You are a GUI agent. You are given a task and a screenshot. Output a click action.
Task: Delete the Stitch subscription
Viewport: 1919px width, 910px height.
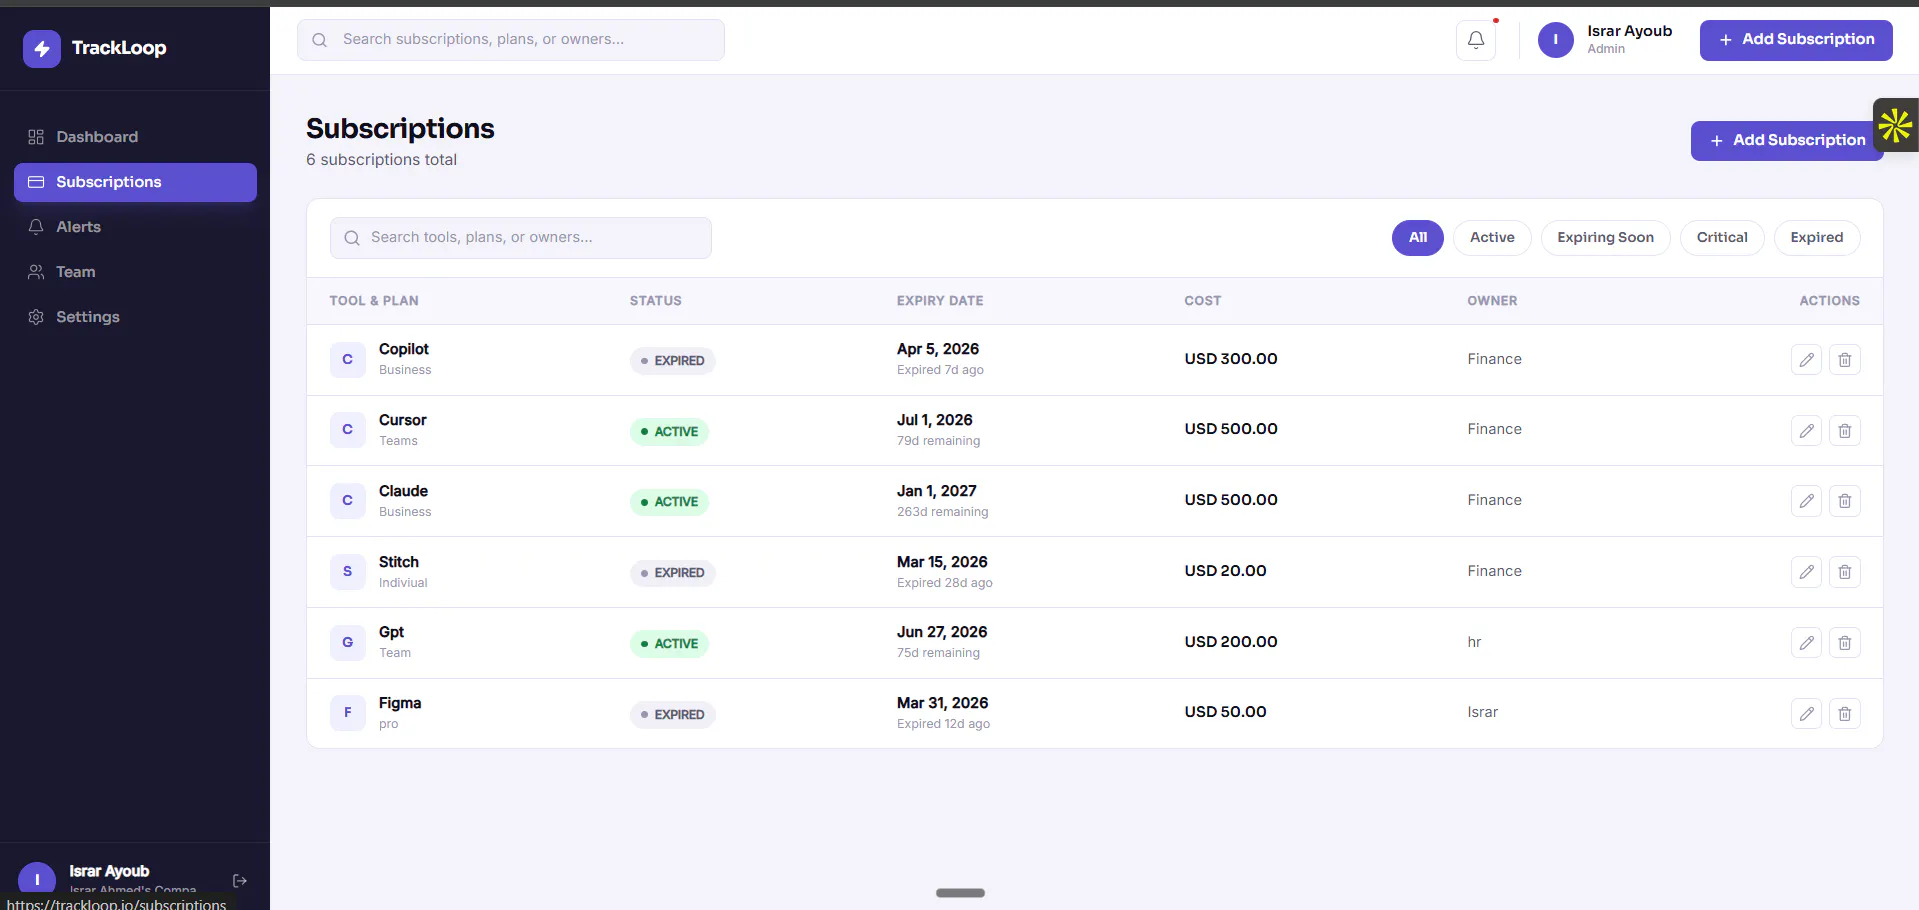click(x=1845, y=572)
